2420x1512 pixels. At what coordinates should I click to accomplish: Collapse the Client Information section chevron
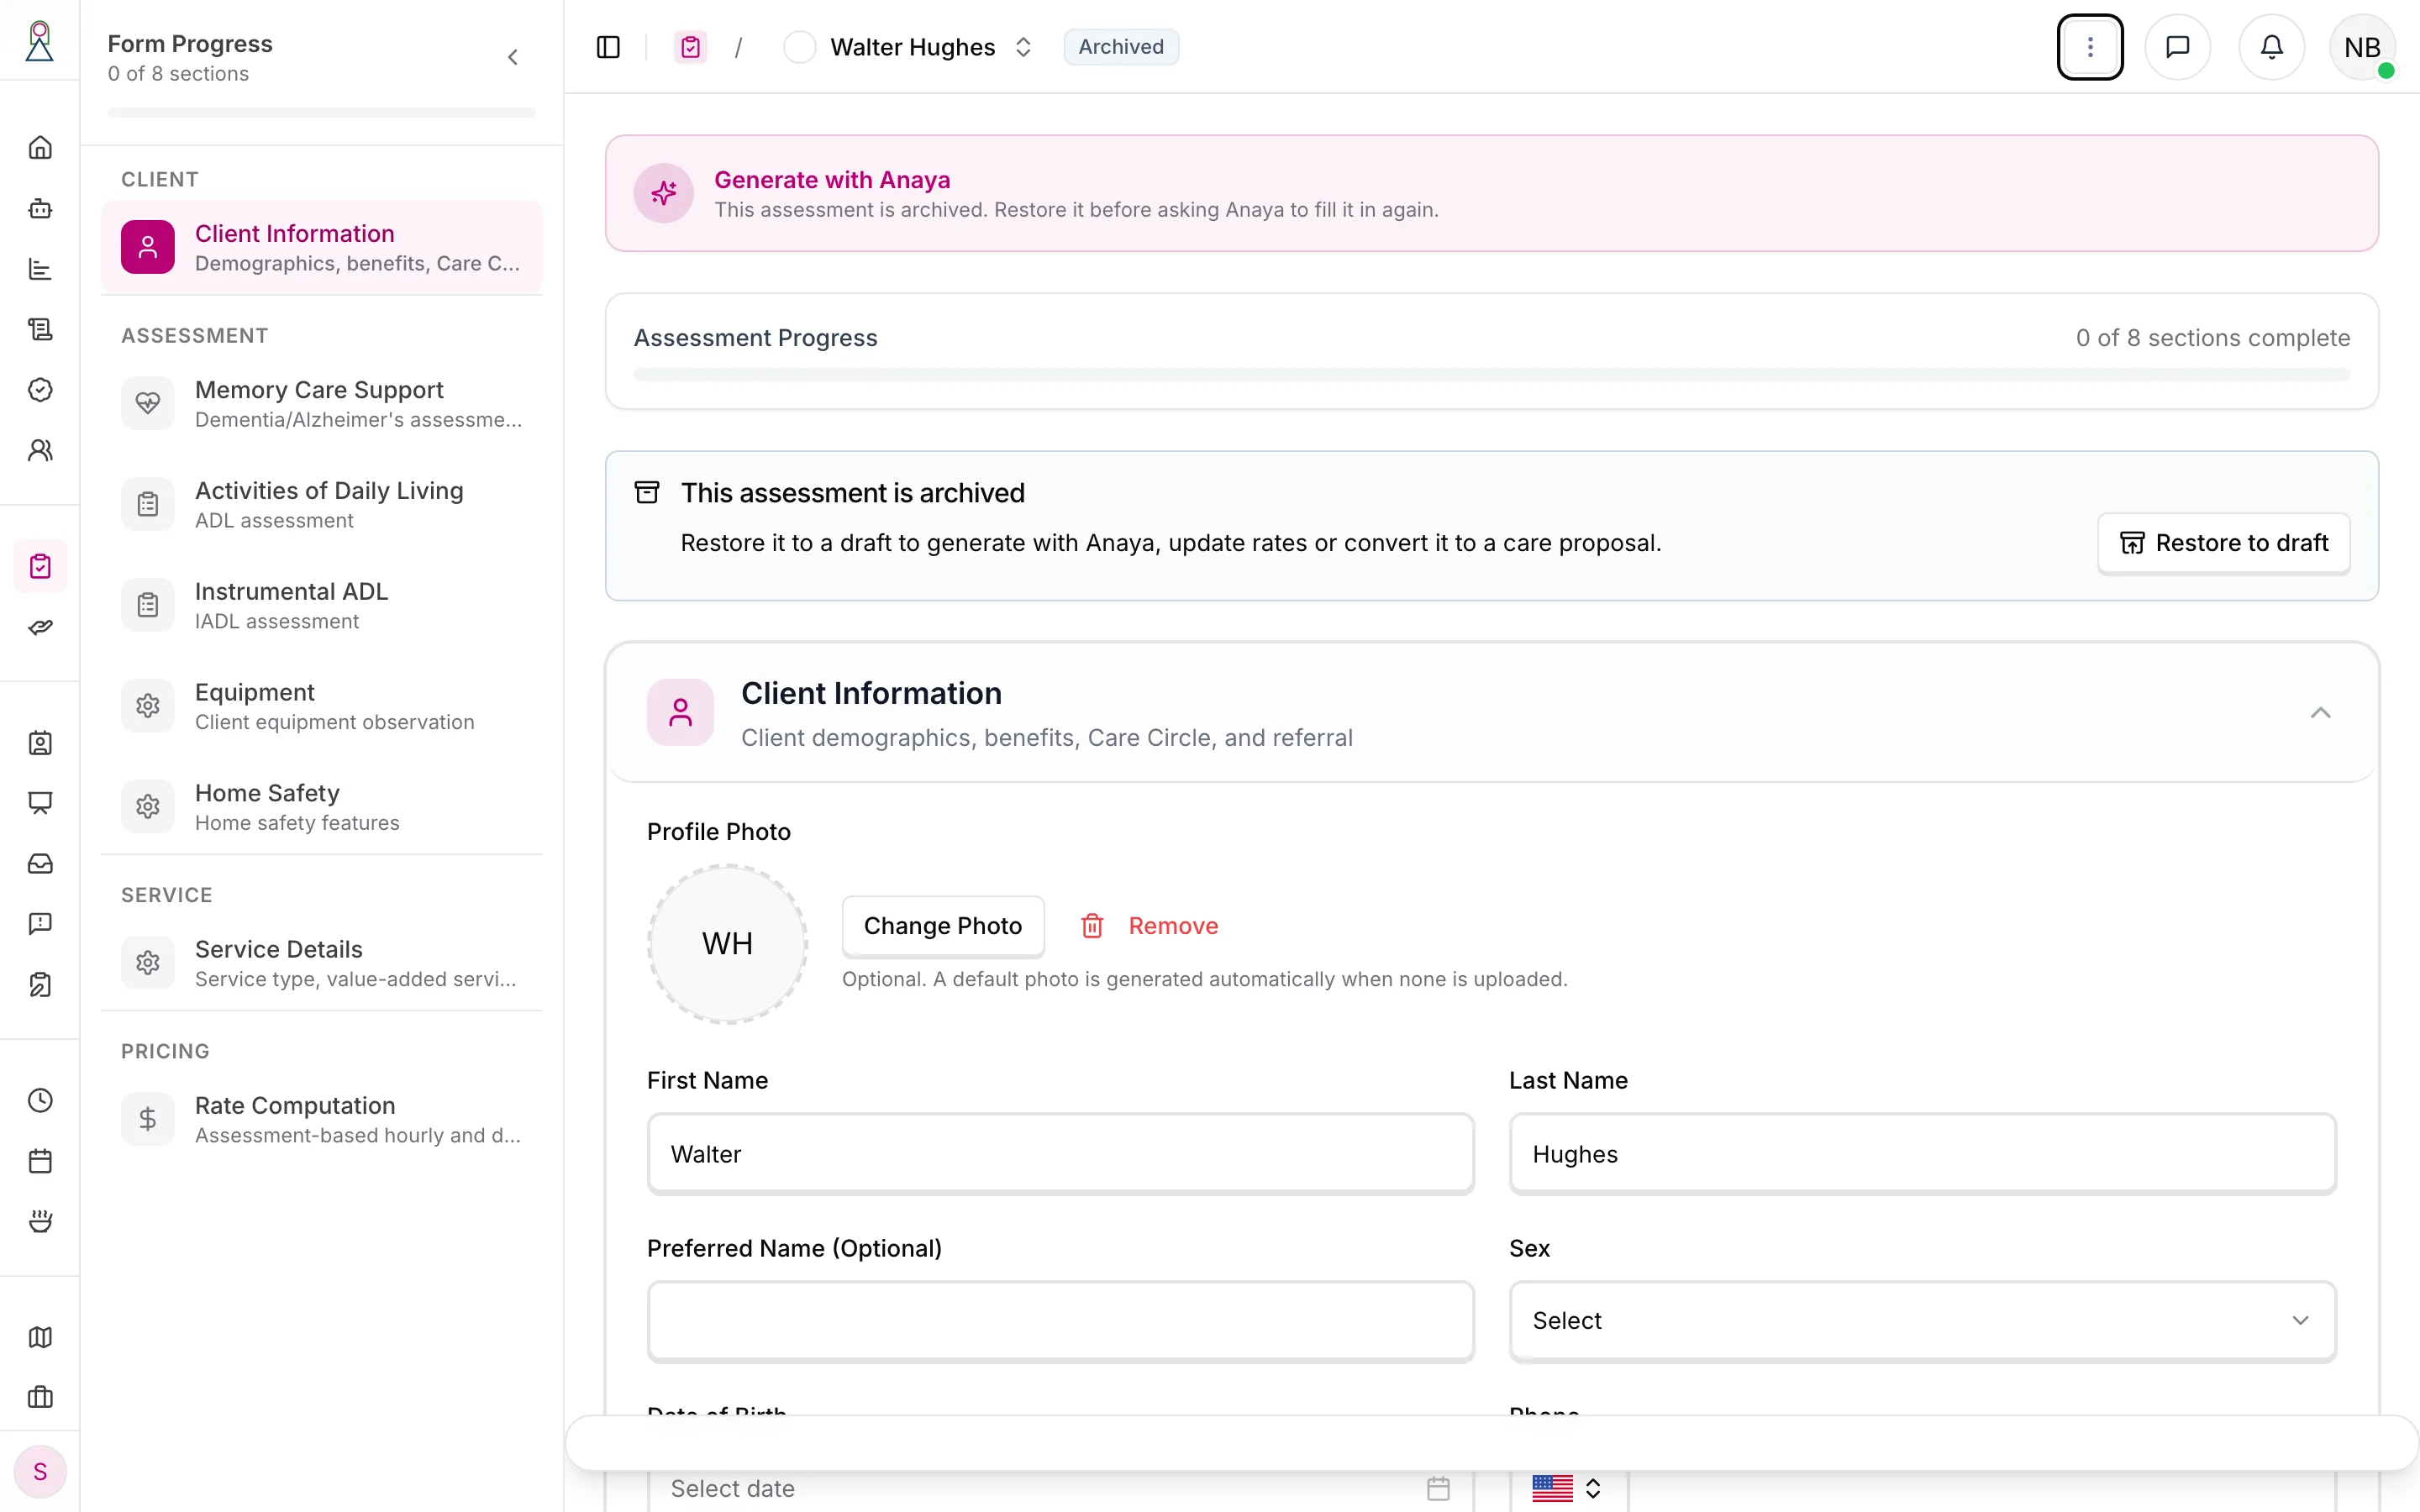tap(2320, 712)
